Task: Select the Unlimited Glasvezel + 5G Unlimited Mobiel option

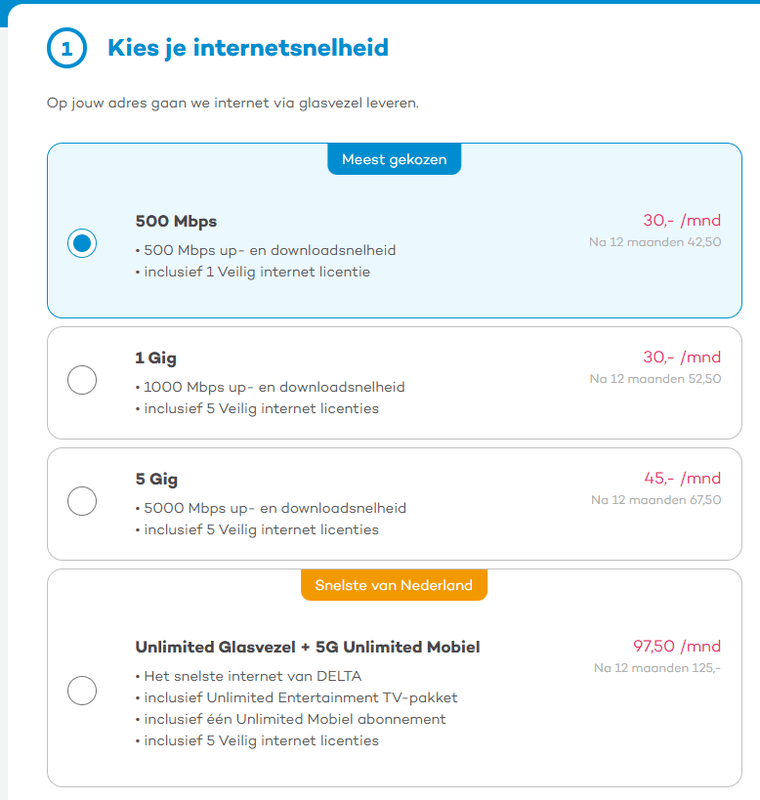Action: coord(84,689)
